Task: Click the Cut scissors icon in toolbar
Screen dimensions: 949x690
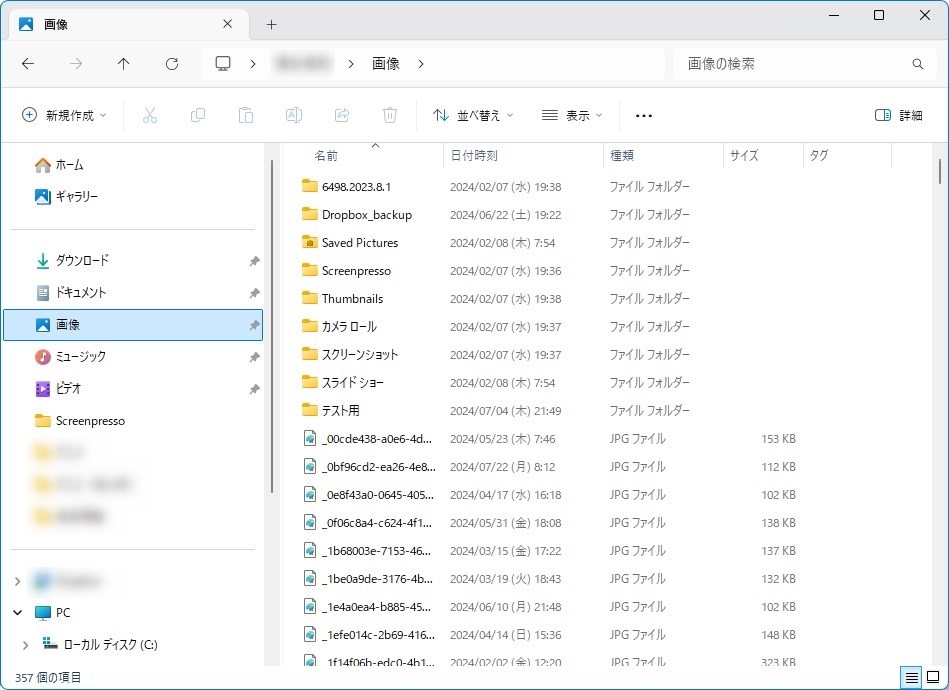Action: 150,115
